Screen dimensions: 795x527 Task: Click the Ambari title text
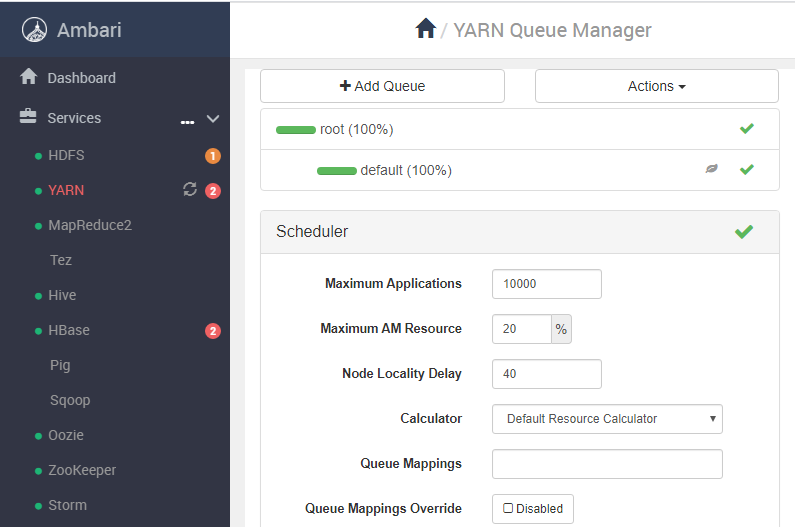tap(89, 30)
